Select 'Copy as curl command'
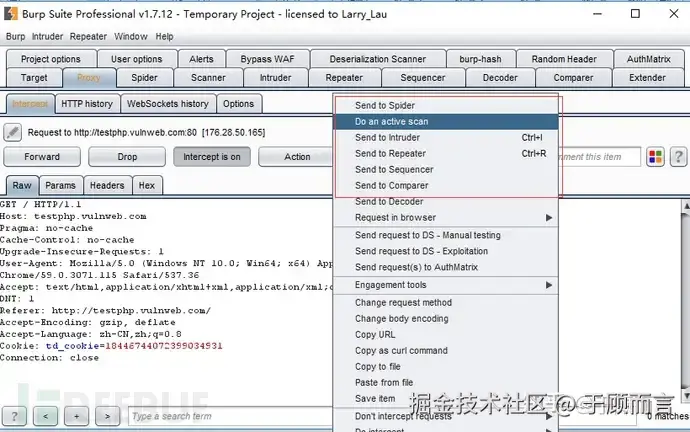 [445, 350]
